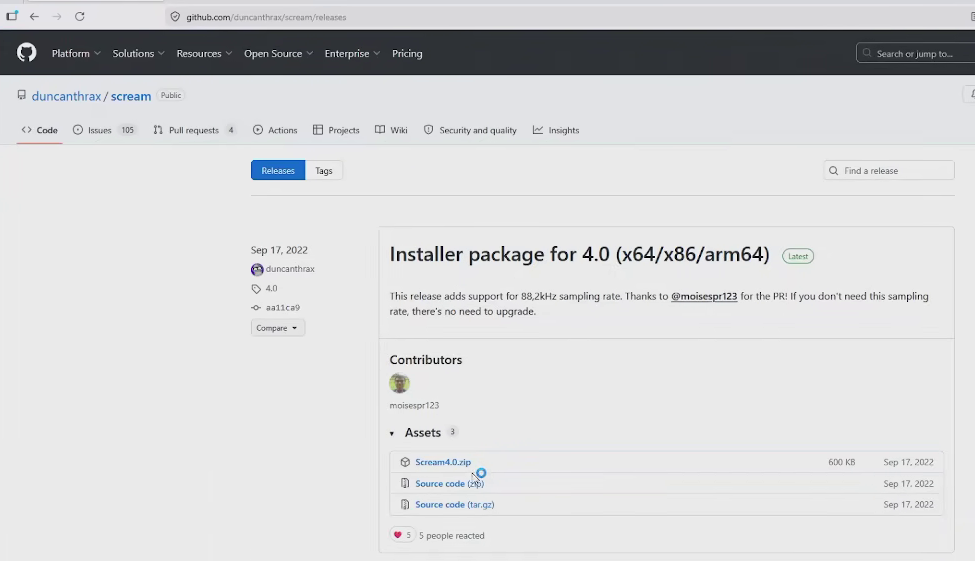The image size is (975, 561).
Task: Click the file icon beside Source code (zip)
Action: pyautogui.click(x=405, y=483)
